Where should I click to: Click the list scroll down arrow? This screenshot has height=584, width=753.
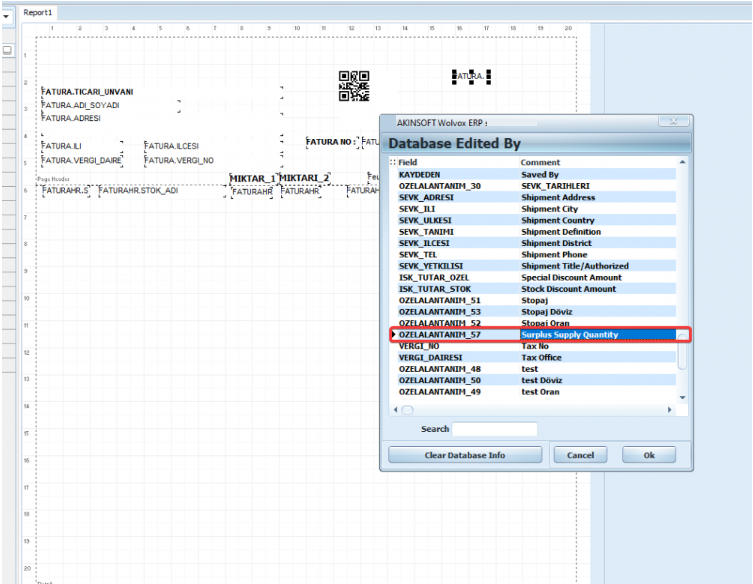coord(682,398)
